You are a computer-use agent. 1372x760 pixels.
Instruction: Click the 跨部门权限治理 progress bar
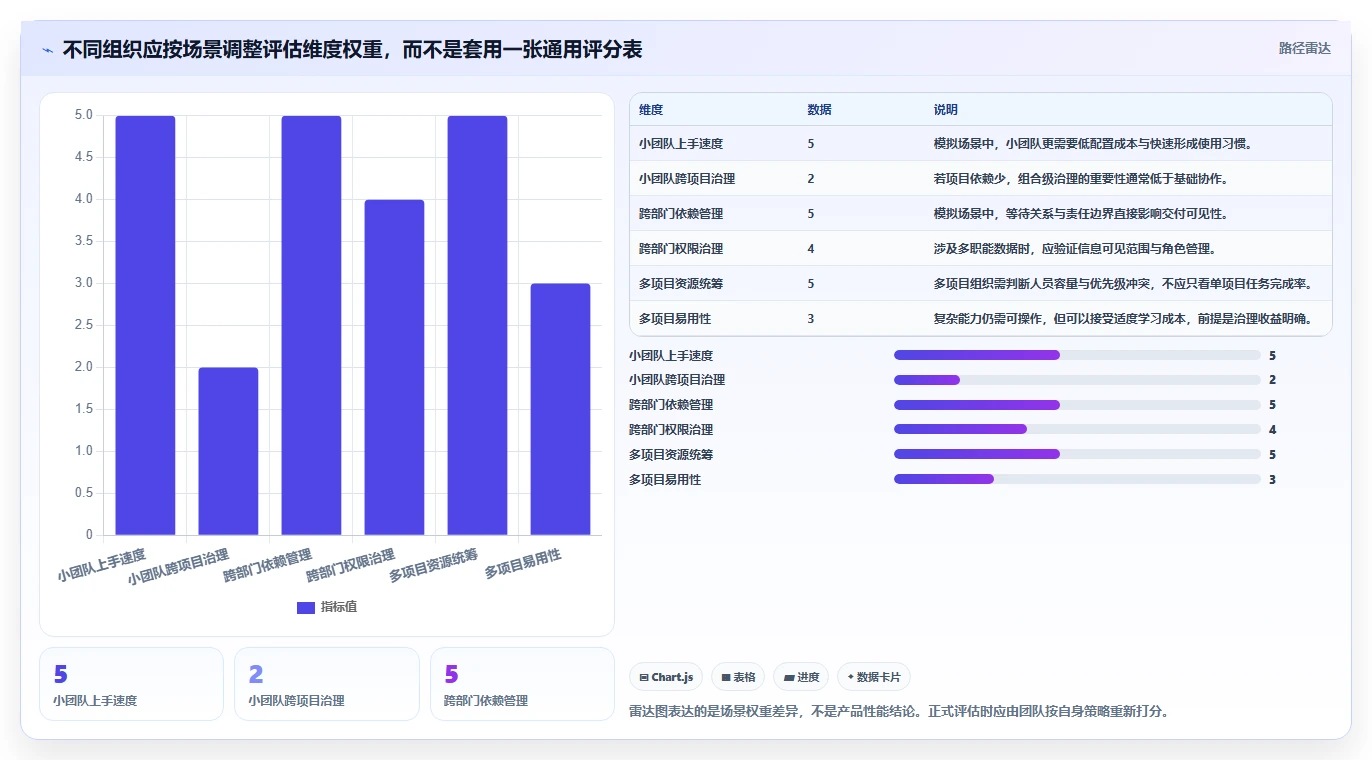1077,429
